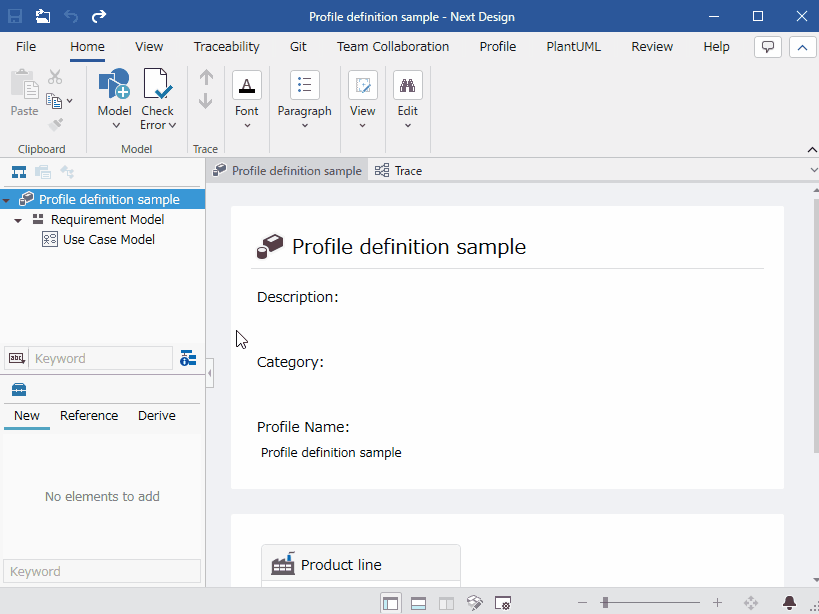Click the second navigator toolbar icon
The width and height of the screenshot is (819, 614).
(x=43, y=171)
